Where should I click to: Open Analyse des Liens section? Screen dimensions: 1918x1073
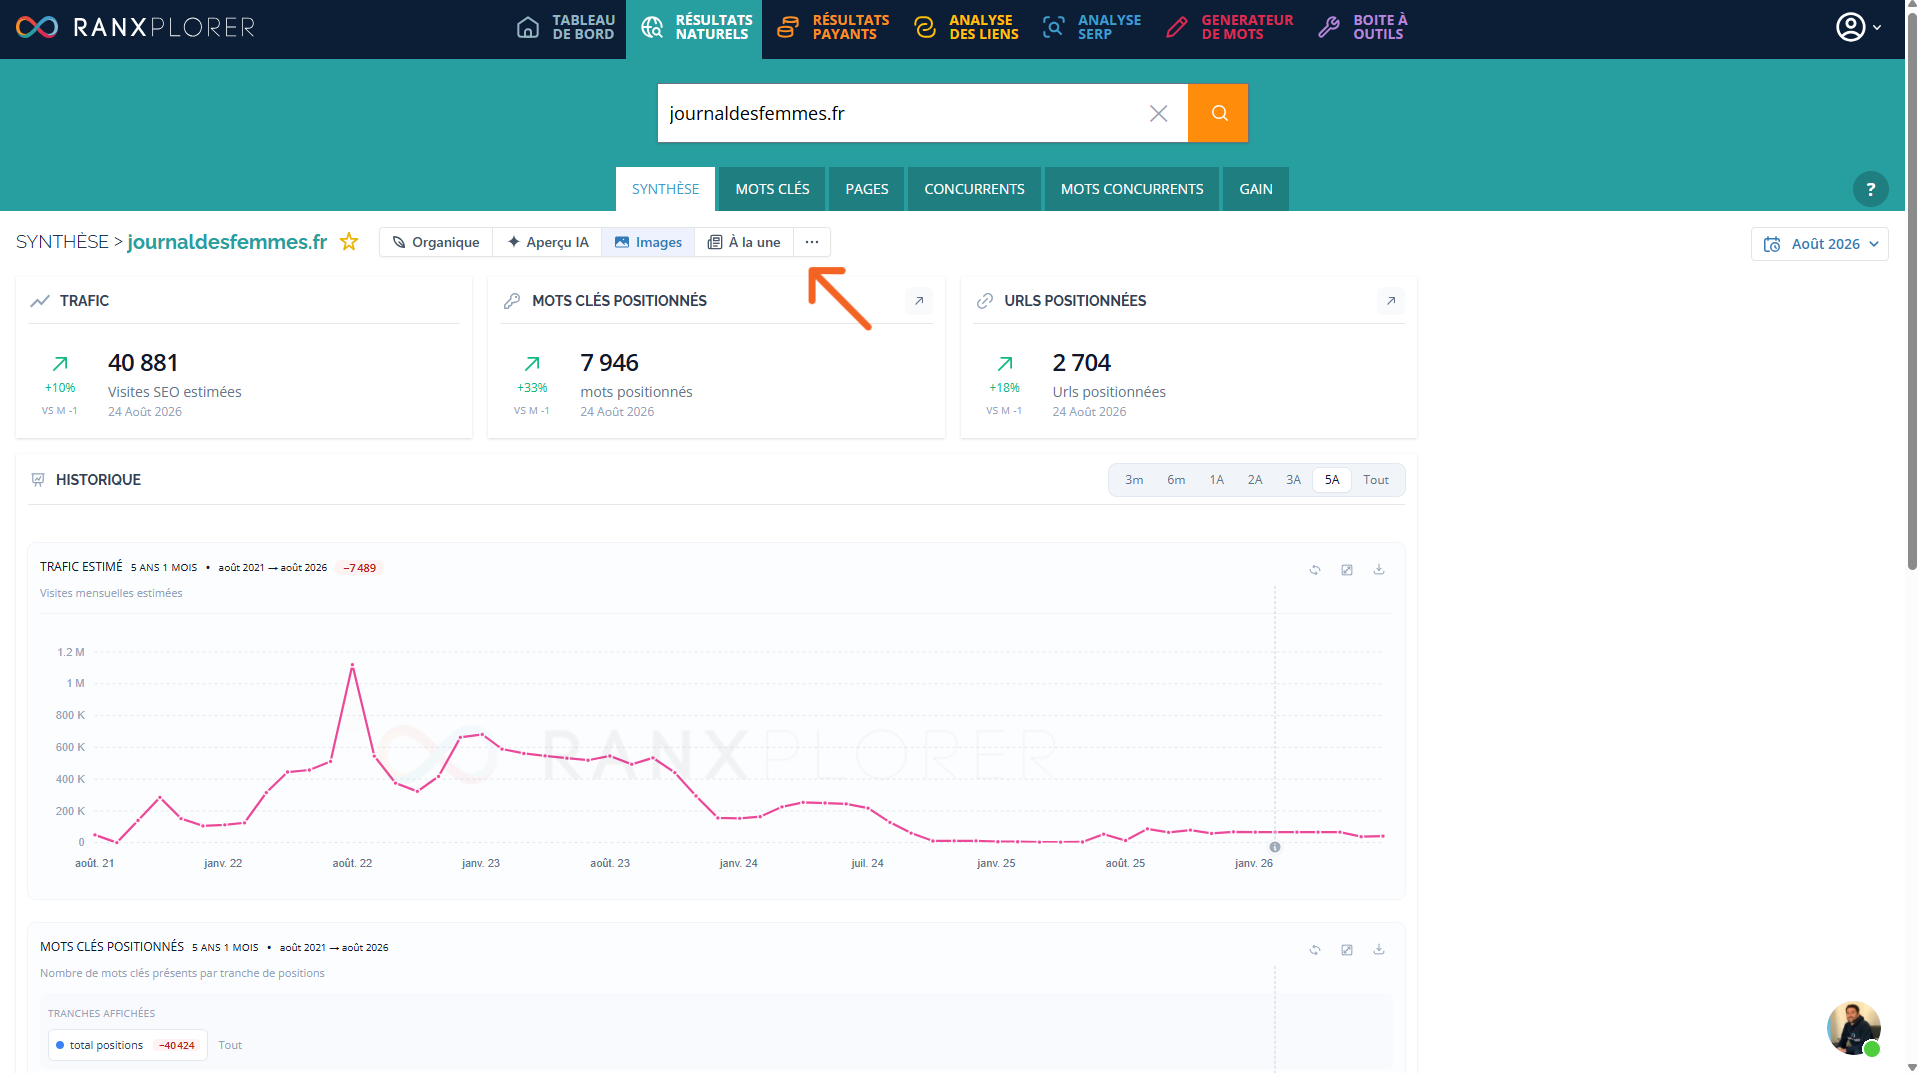[966, 27]
